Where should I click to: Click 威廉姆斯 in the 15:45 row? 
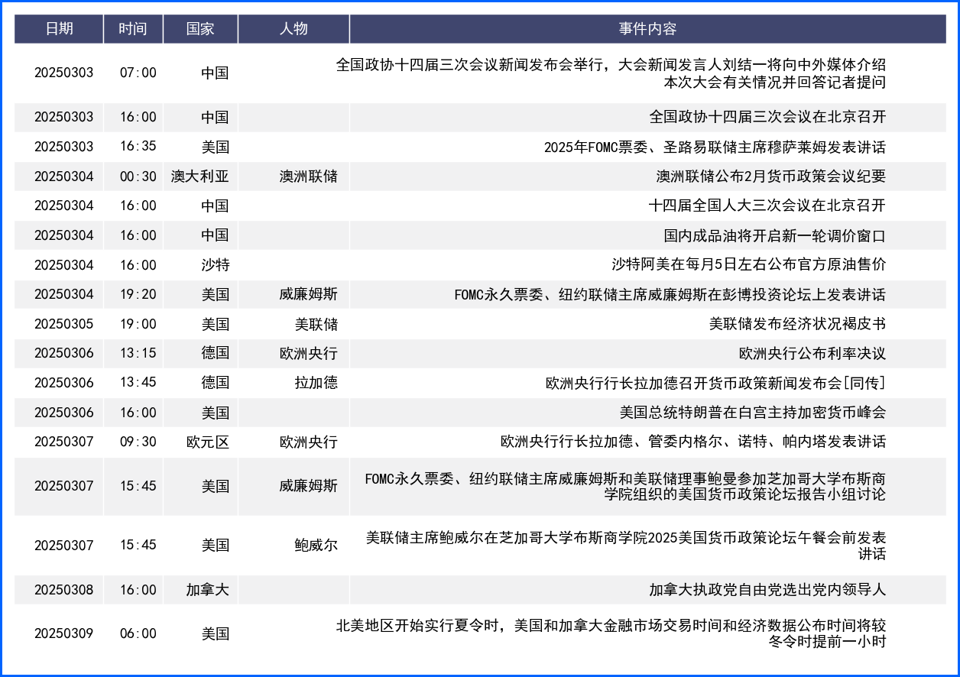tap(308, 486)
